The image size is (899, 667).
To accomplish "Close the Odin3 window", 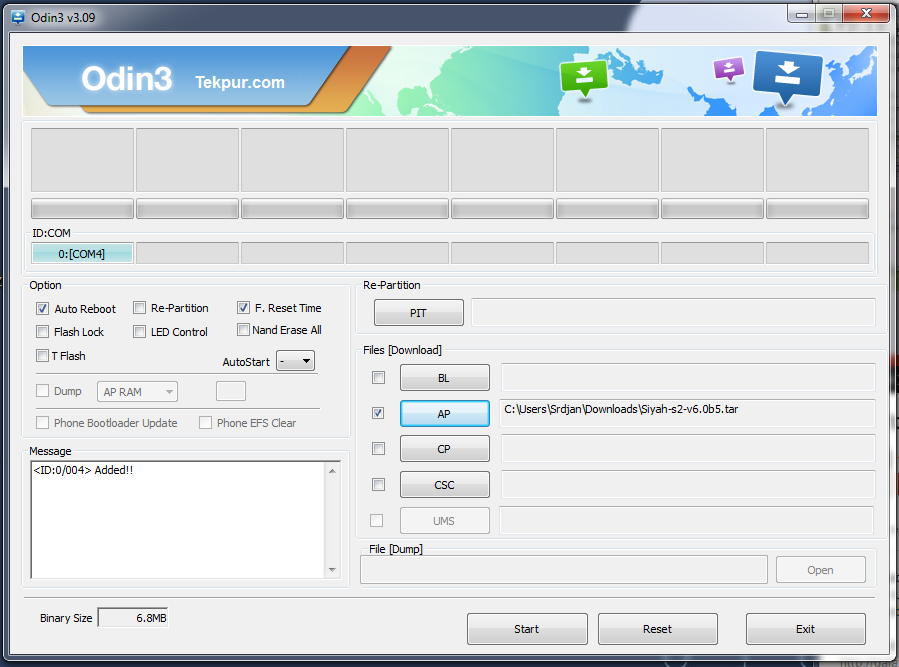I will coord(866,13).
